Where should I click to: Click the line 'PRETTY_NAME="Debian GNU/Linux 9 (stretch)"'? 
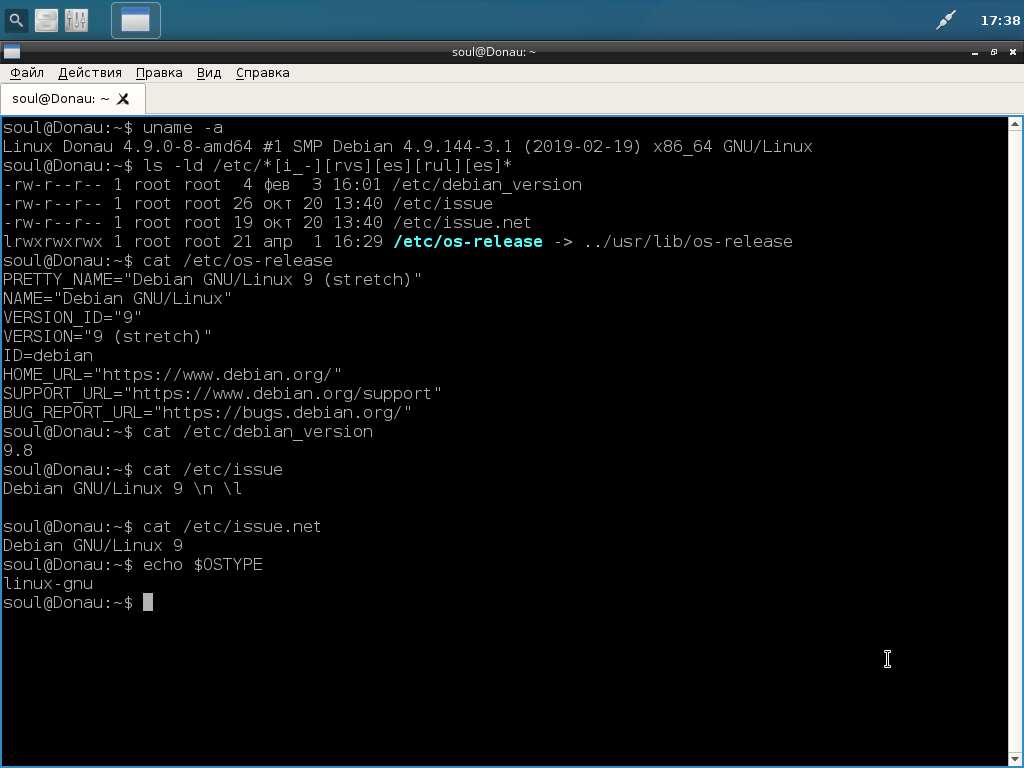pos(212,280)
